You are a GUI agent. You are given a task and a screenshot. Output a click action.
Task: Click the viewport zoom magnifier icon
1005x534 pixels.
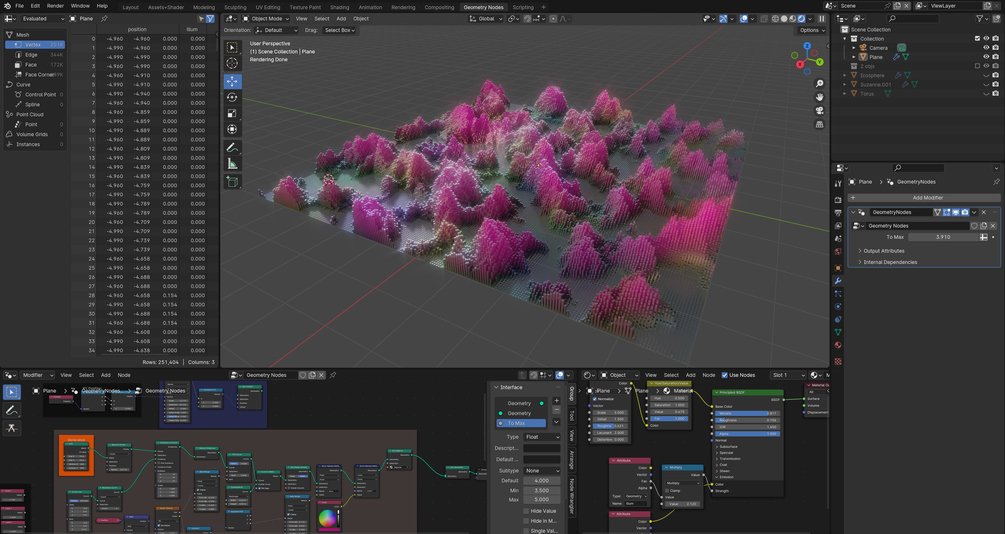pyautogui.click(x=819, y=84)
